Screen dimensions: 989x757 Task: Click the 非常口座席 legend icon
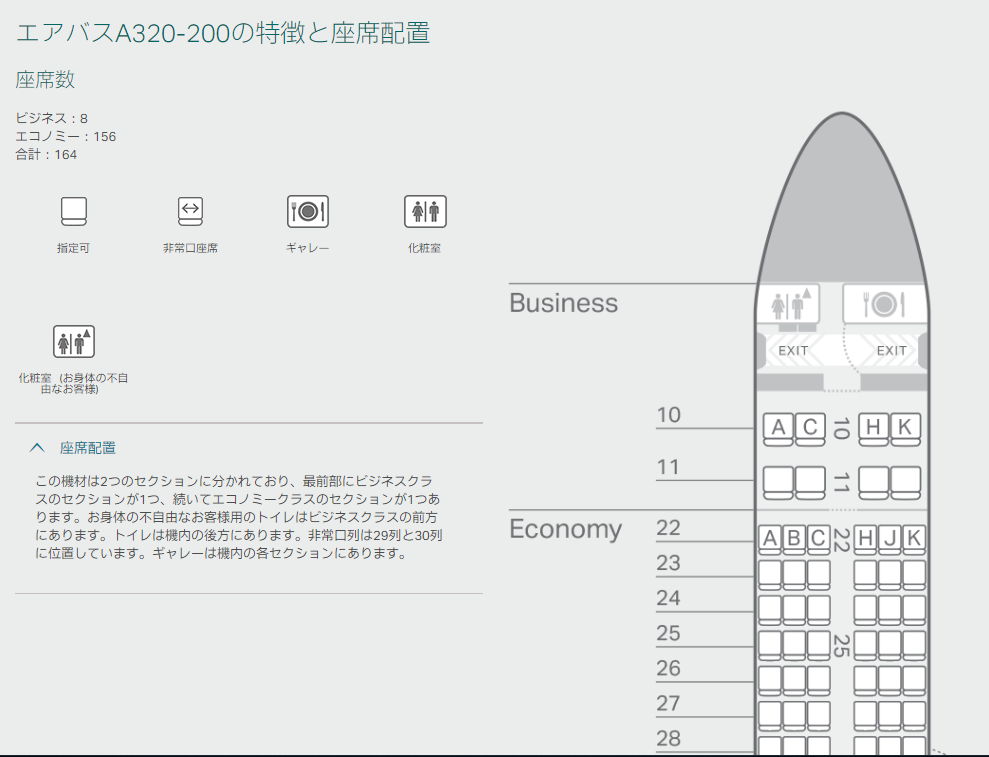click(190, 211)
